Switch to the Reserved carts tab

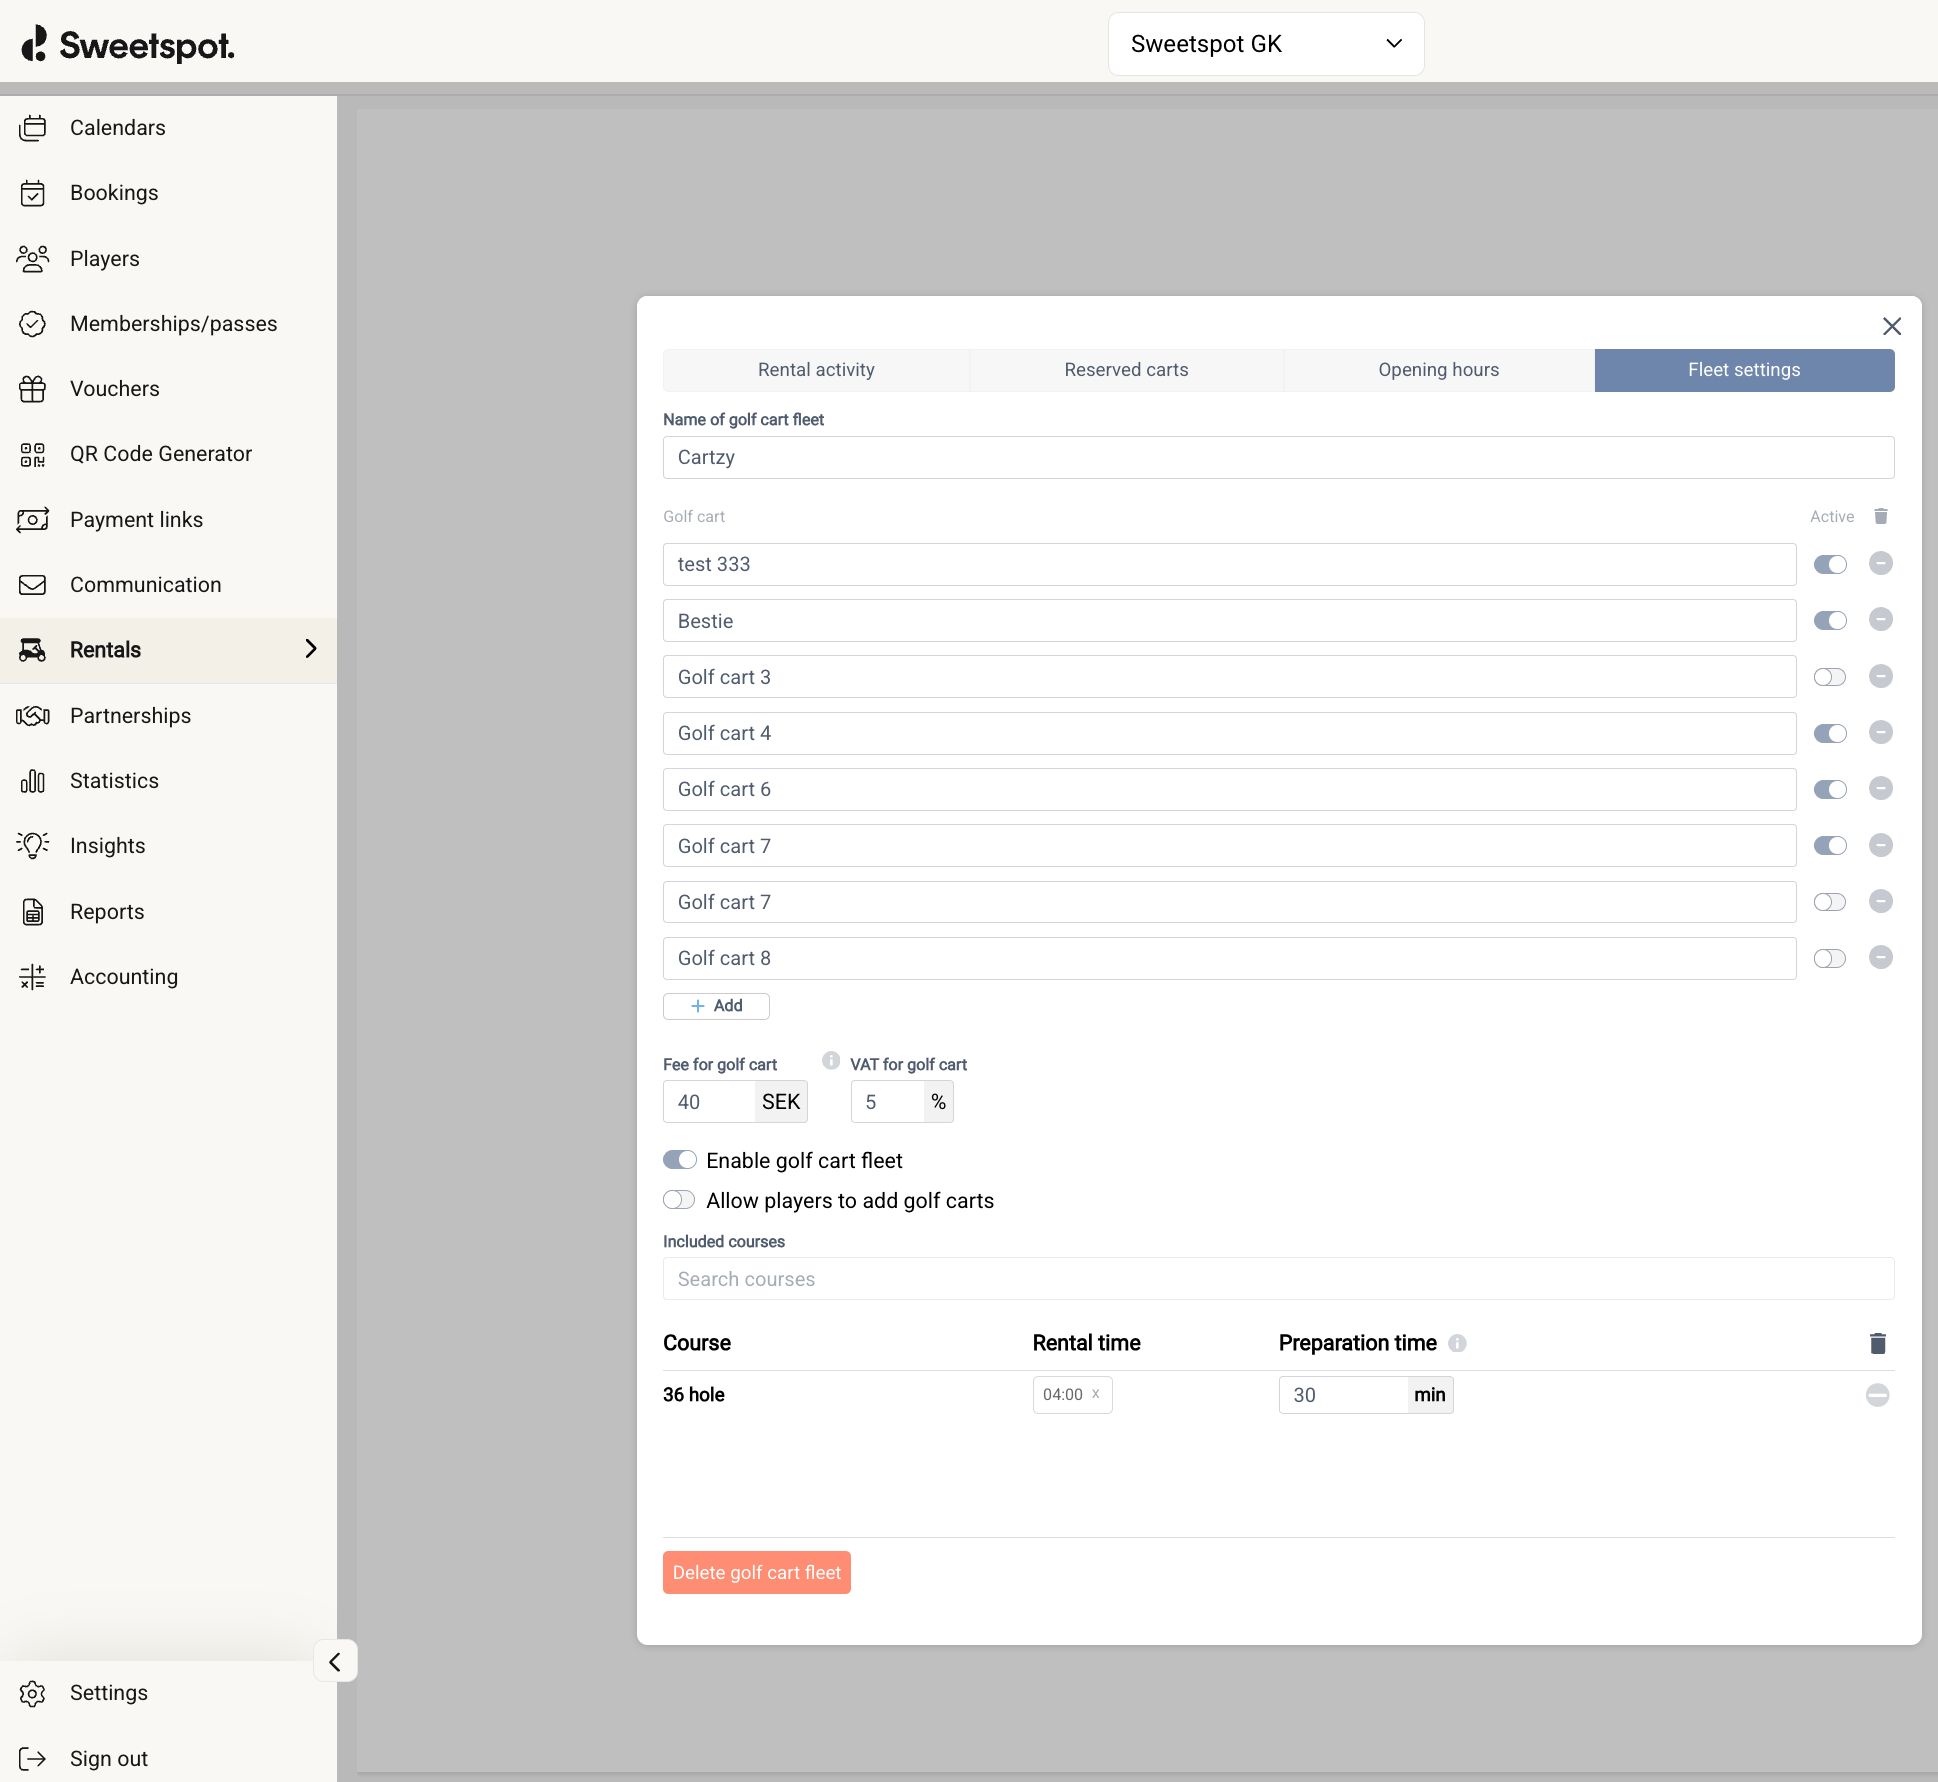pyautogui.click(x=1126, y=370)
